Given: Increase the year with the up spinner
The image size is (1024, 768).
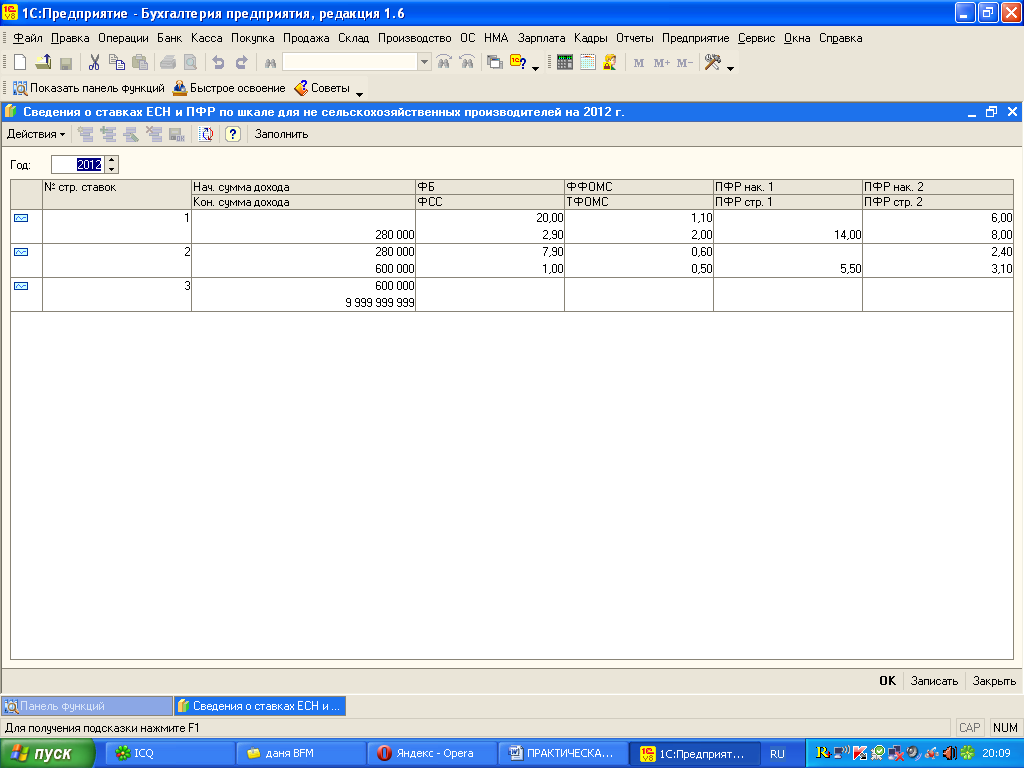Looking at the screenshot, I should [x=112, y=161].
